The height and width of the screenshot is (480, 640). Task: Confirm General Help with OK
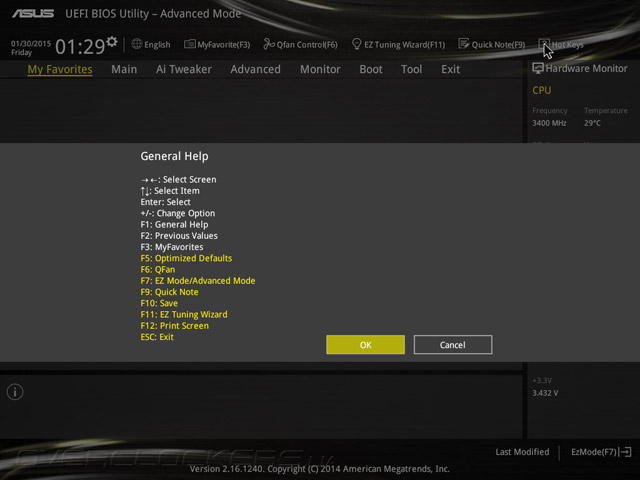coord(366,345)
